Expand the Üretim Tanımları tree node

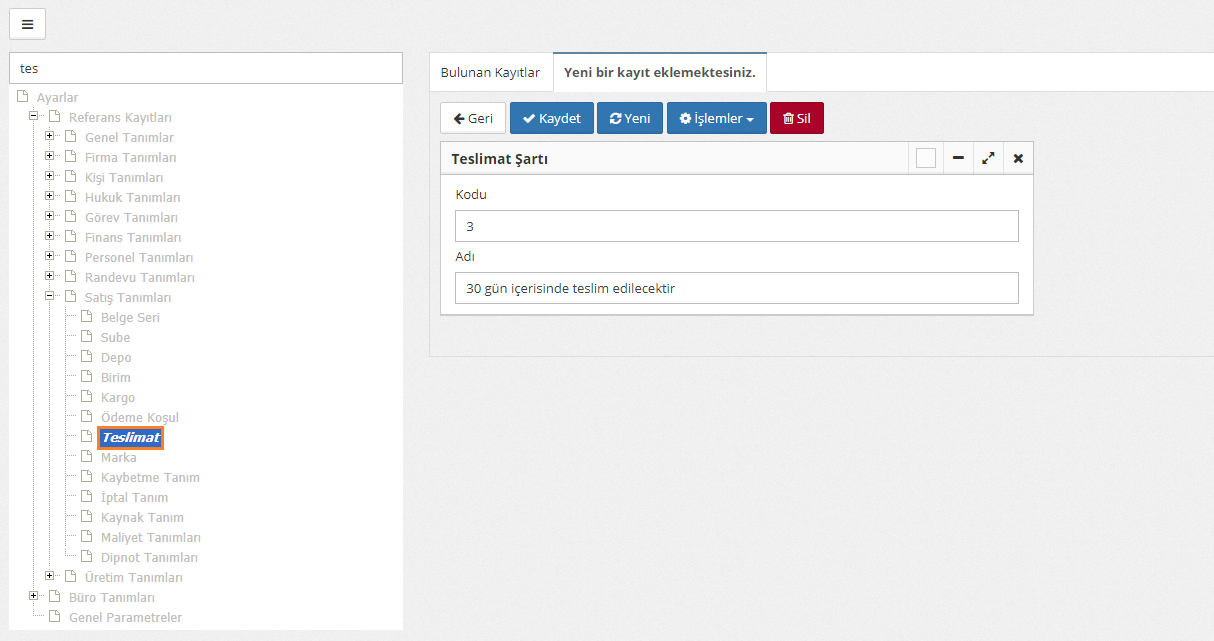click(x=50, y=577)
